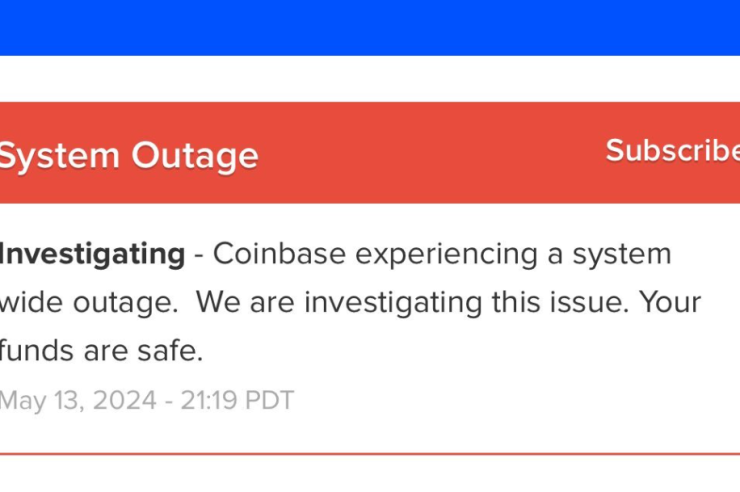Click the thin red divider line
Screen dimensions: 740x492
(370, 453)
